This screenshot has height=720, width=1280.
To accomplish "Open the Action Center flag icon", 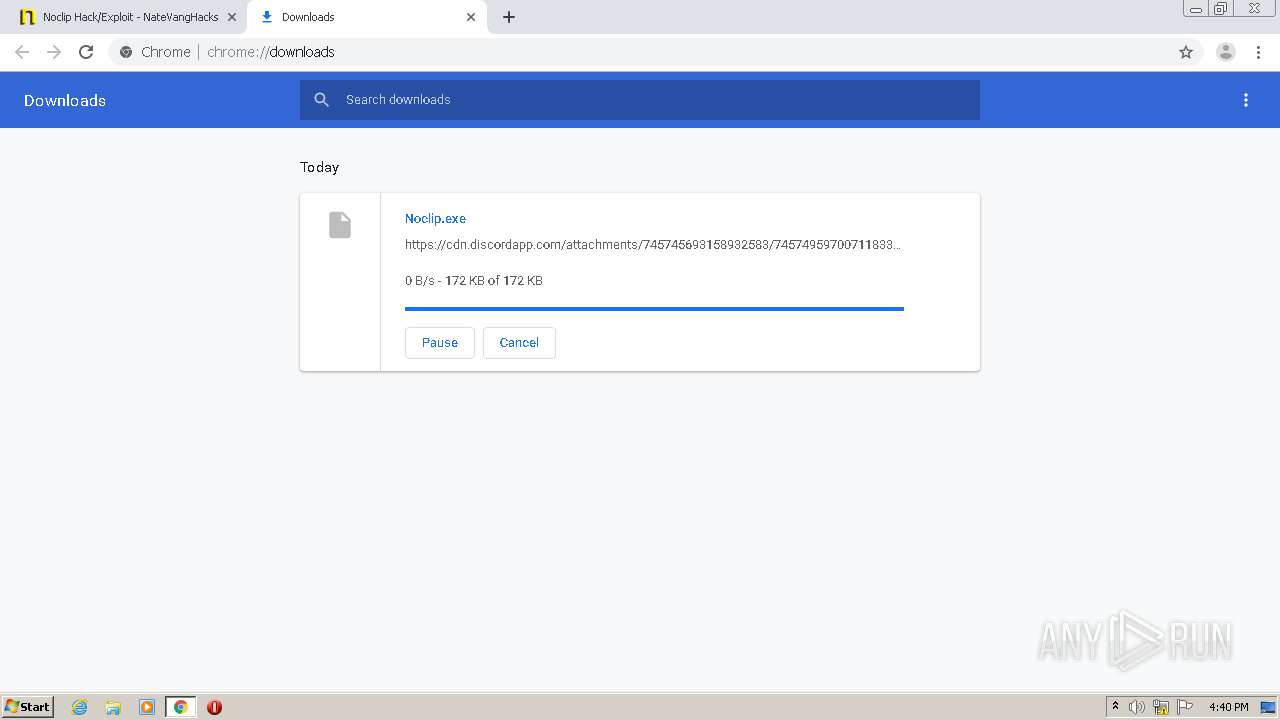I will click(x=1185, y=707).
